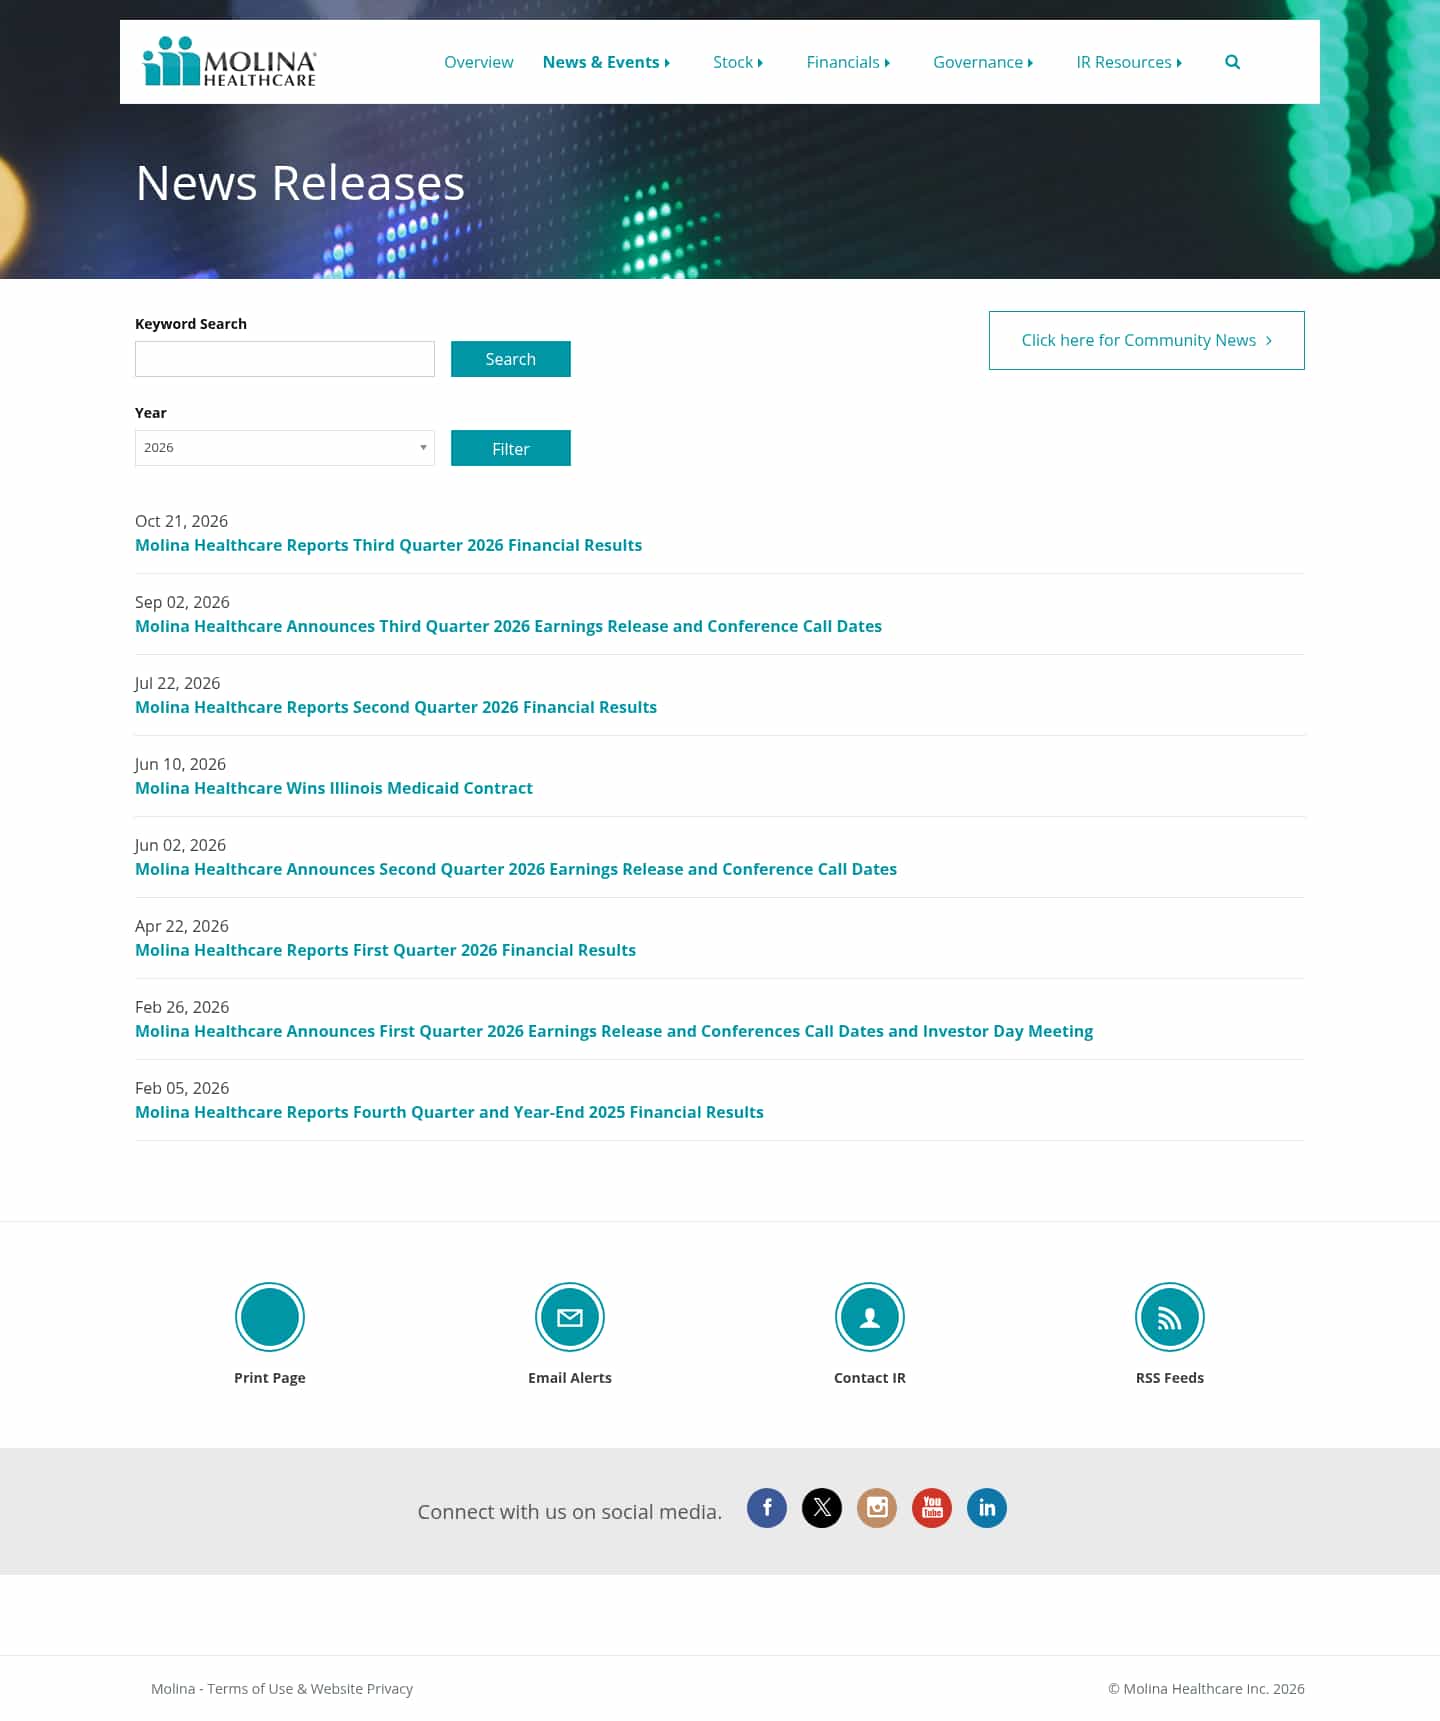Go to the Overview page
The image size is (1440, 1721).
tap(479, 62)
